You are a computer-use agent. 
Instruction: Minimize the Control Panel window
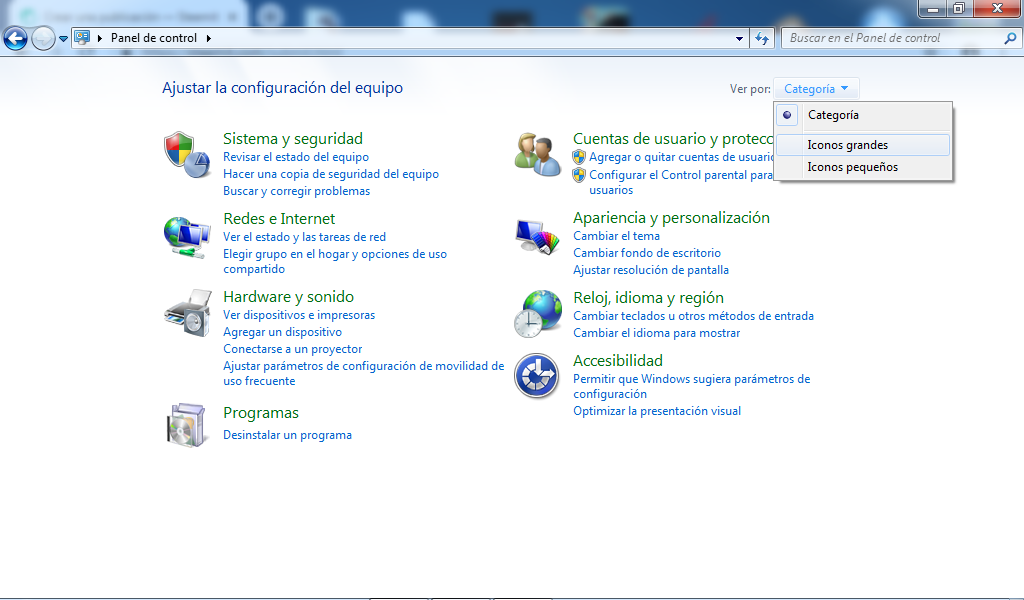[933, 8]
